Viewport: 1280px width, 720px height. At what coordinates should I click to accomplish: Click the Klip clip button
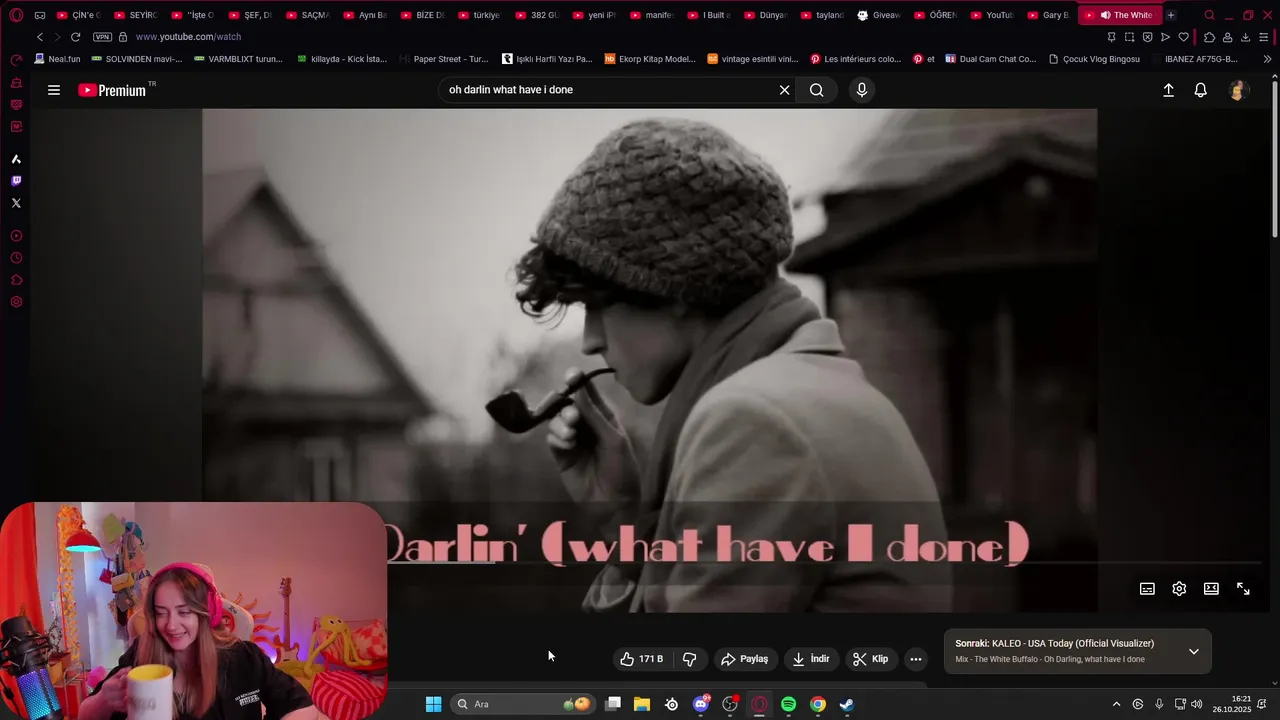tap(870, 659)
